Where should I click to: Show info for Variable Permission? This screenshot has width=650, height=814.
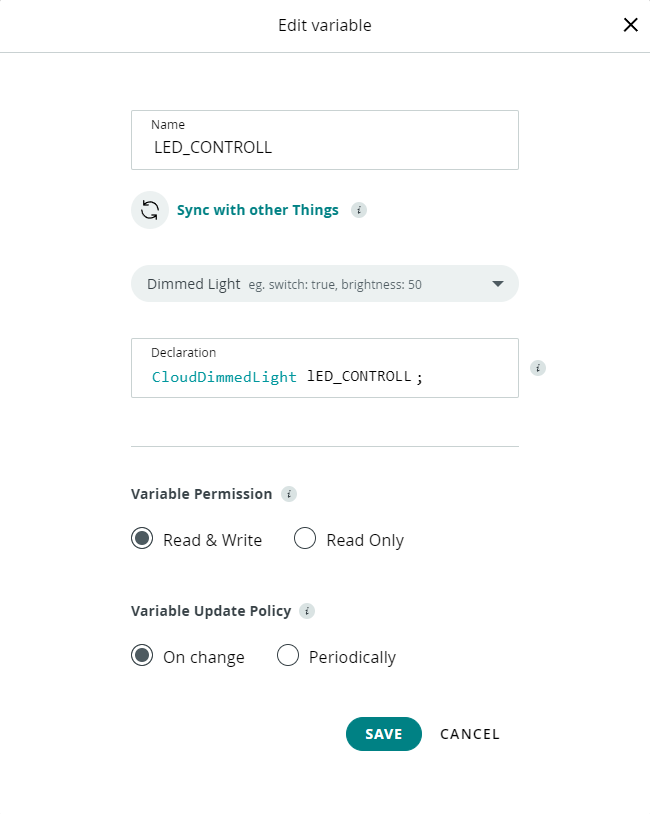289,494
